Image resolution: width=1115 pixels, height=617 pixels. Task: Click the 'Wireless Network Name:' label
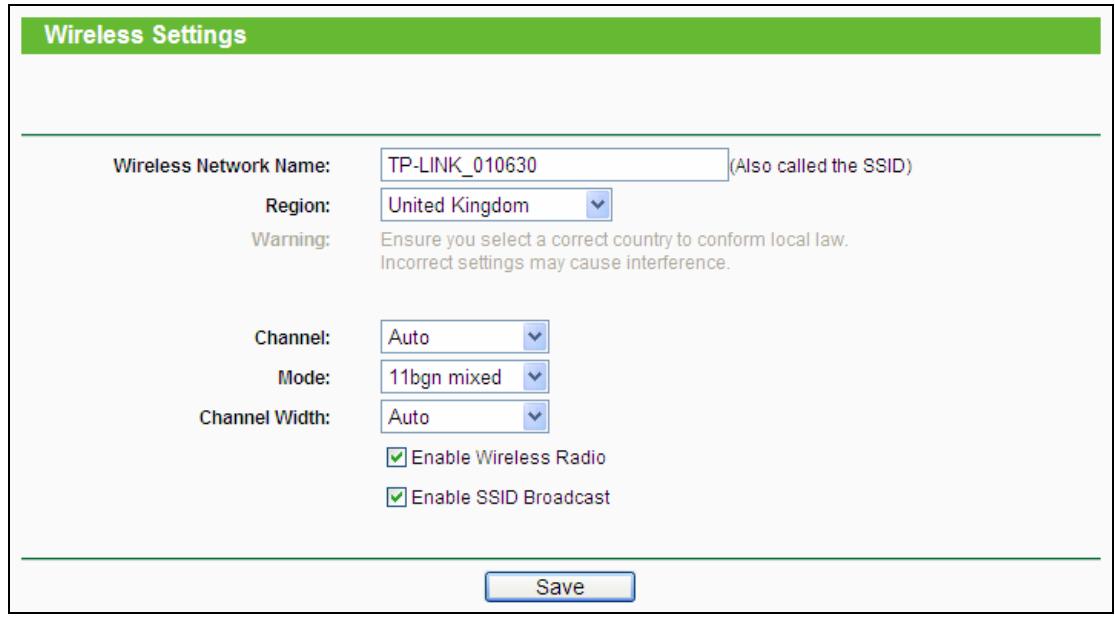point(222,167)
